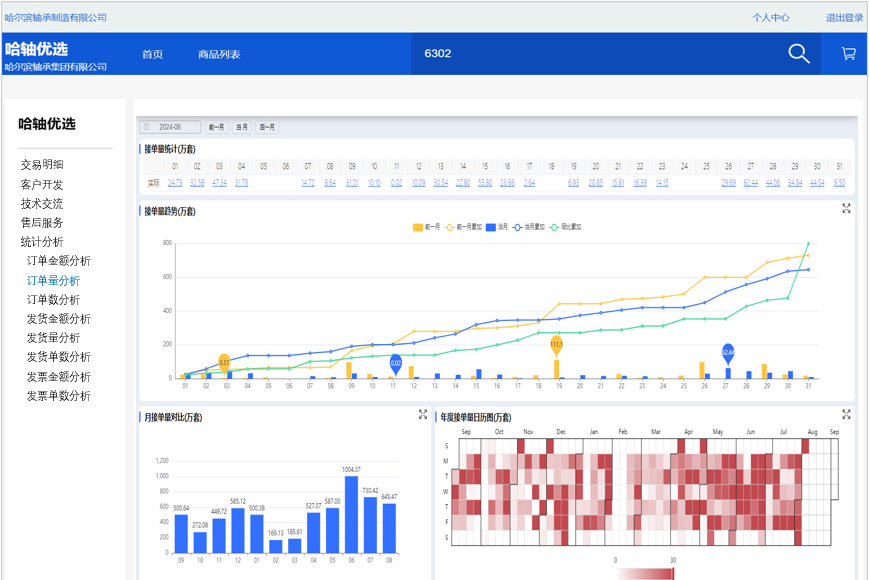Expand the 月接单量对比 chart to fullscreen
Image resolution: width=870 pixels, height=580 pixels.
coord(423,414)
